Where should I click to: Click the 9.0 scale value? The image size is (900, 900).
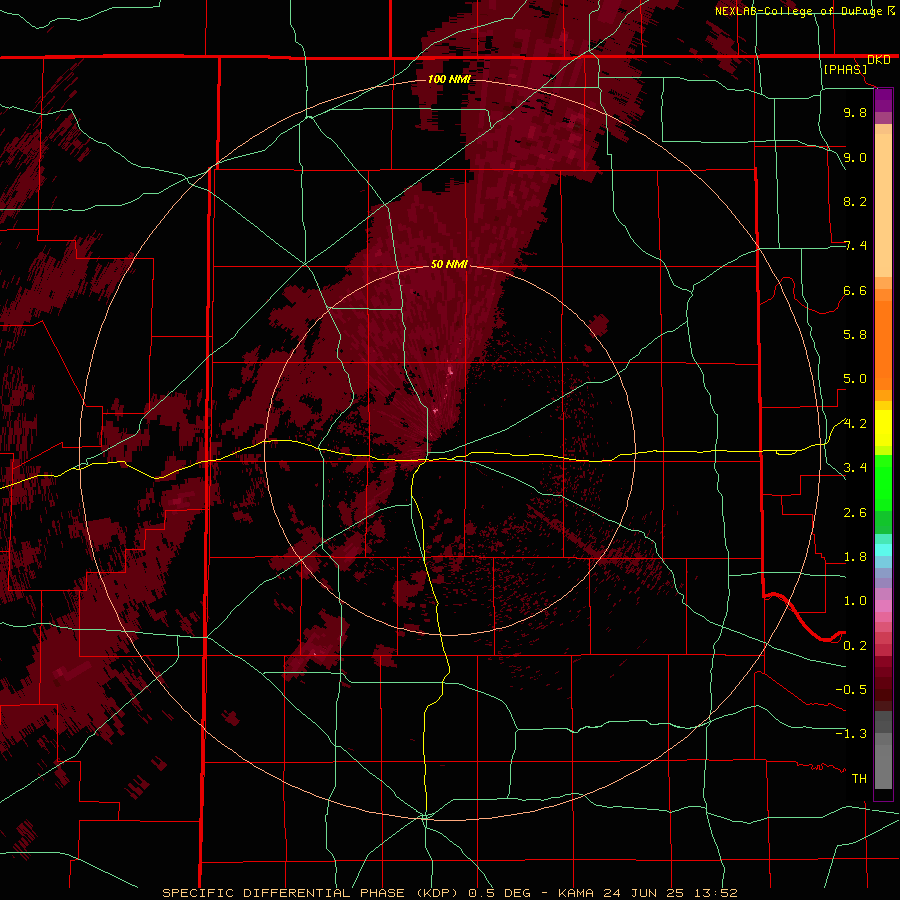point(855,157)
